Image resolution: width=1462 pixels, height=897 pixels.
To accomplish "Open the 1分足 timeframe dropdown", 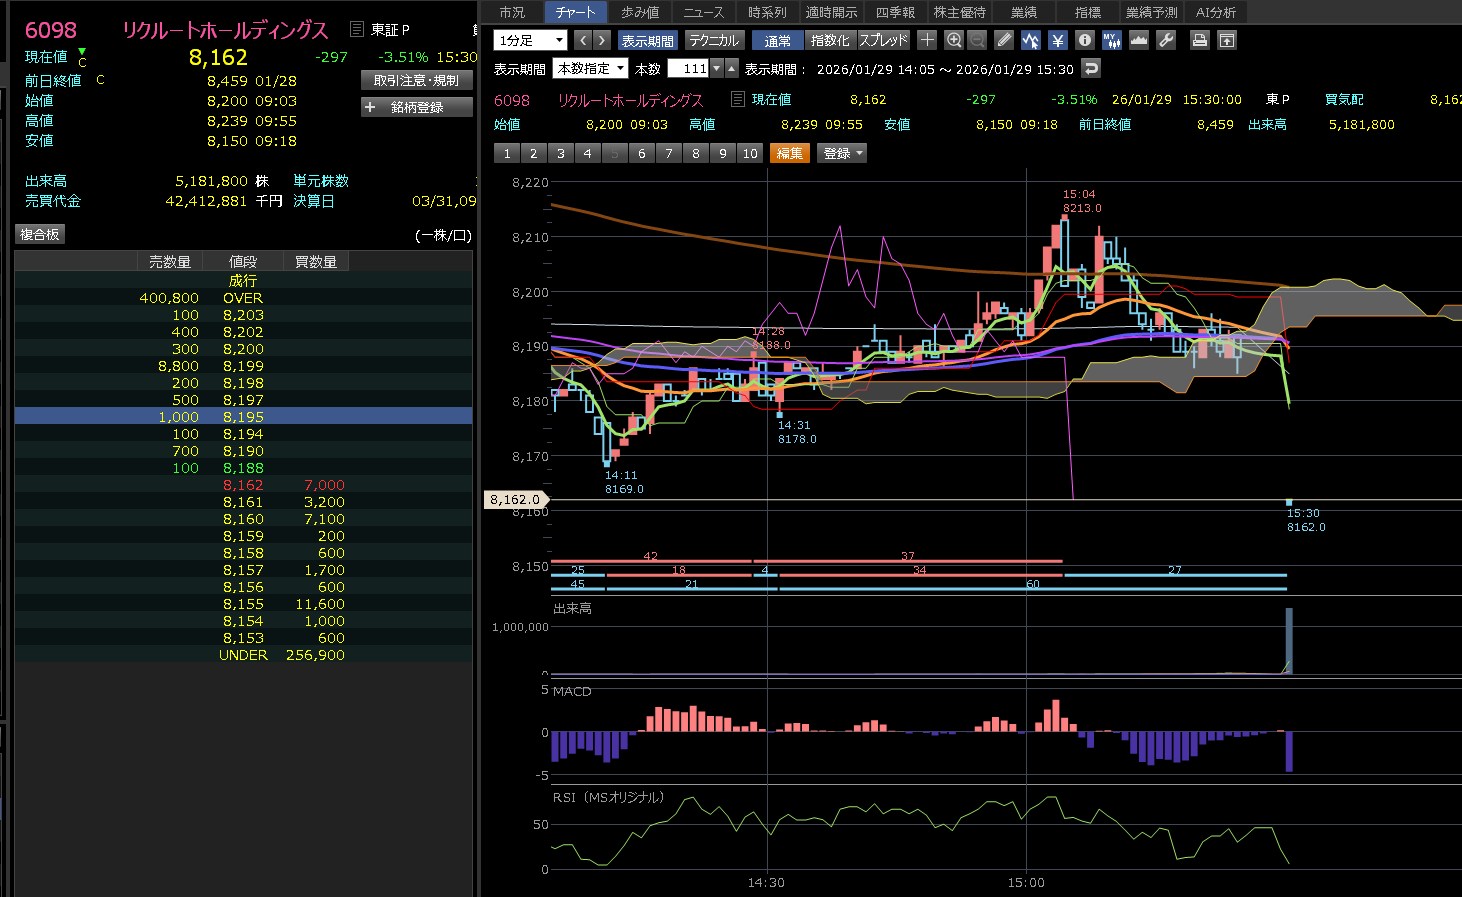I will tap(531, 40).
